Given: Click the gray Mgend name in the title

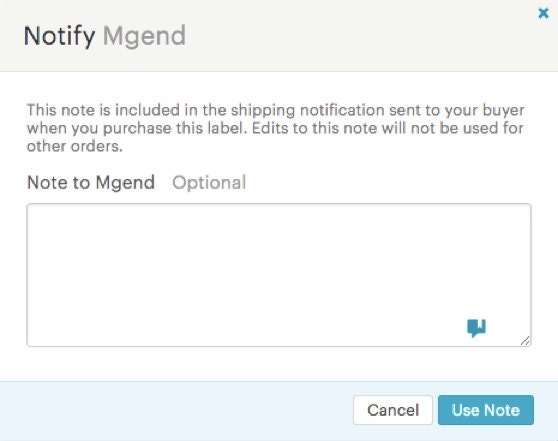Looking at the screenshot, I should 144,36.
